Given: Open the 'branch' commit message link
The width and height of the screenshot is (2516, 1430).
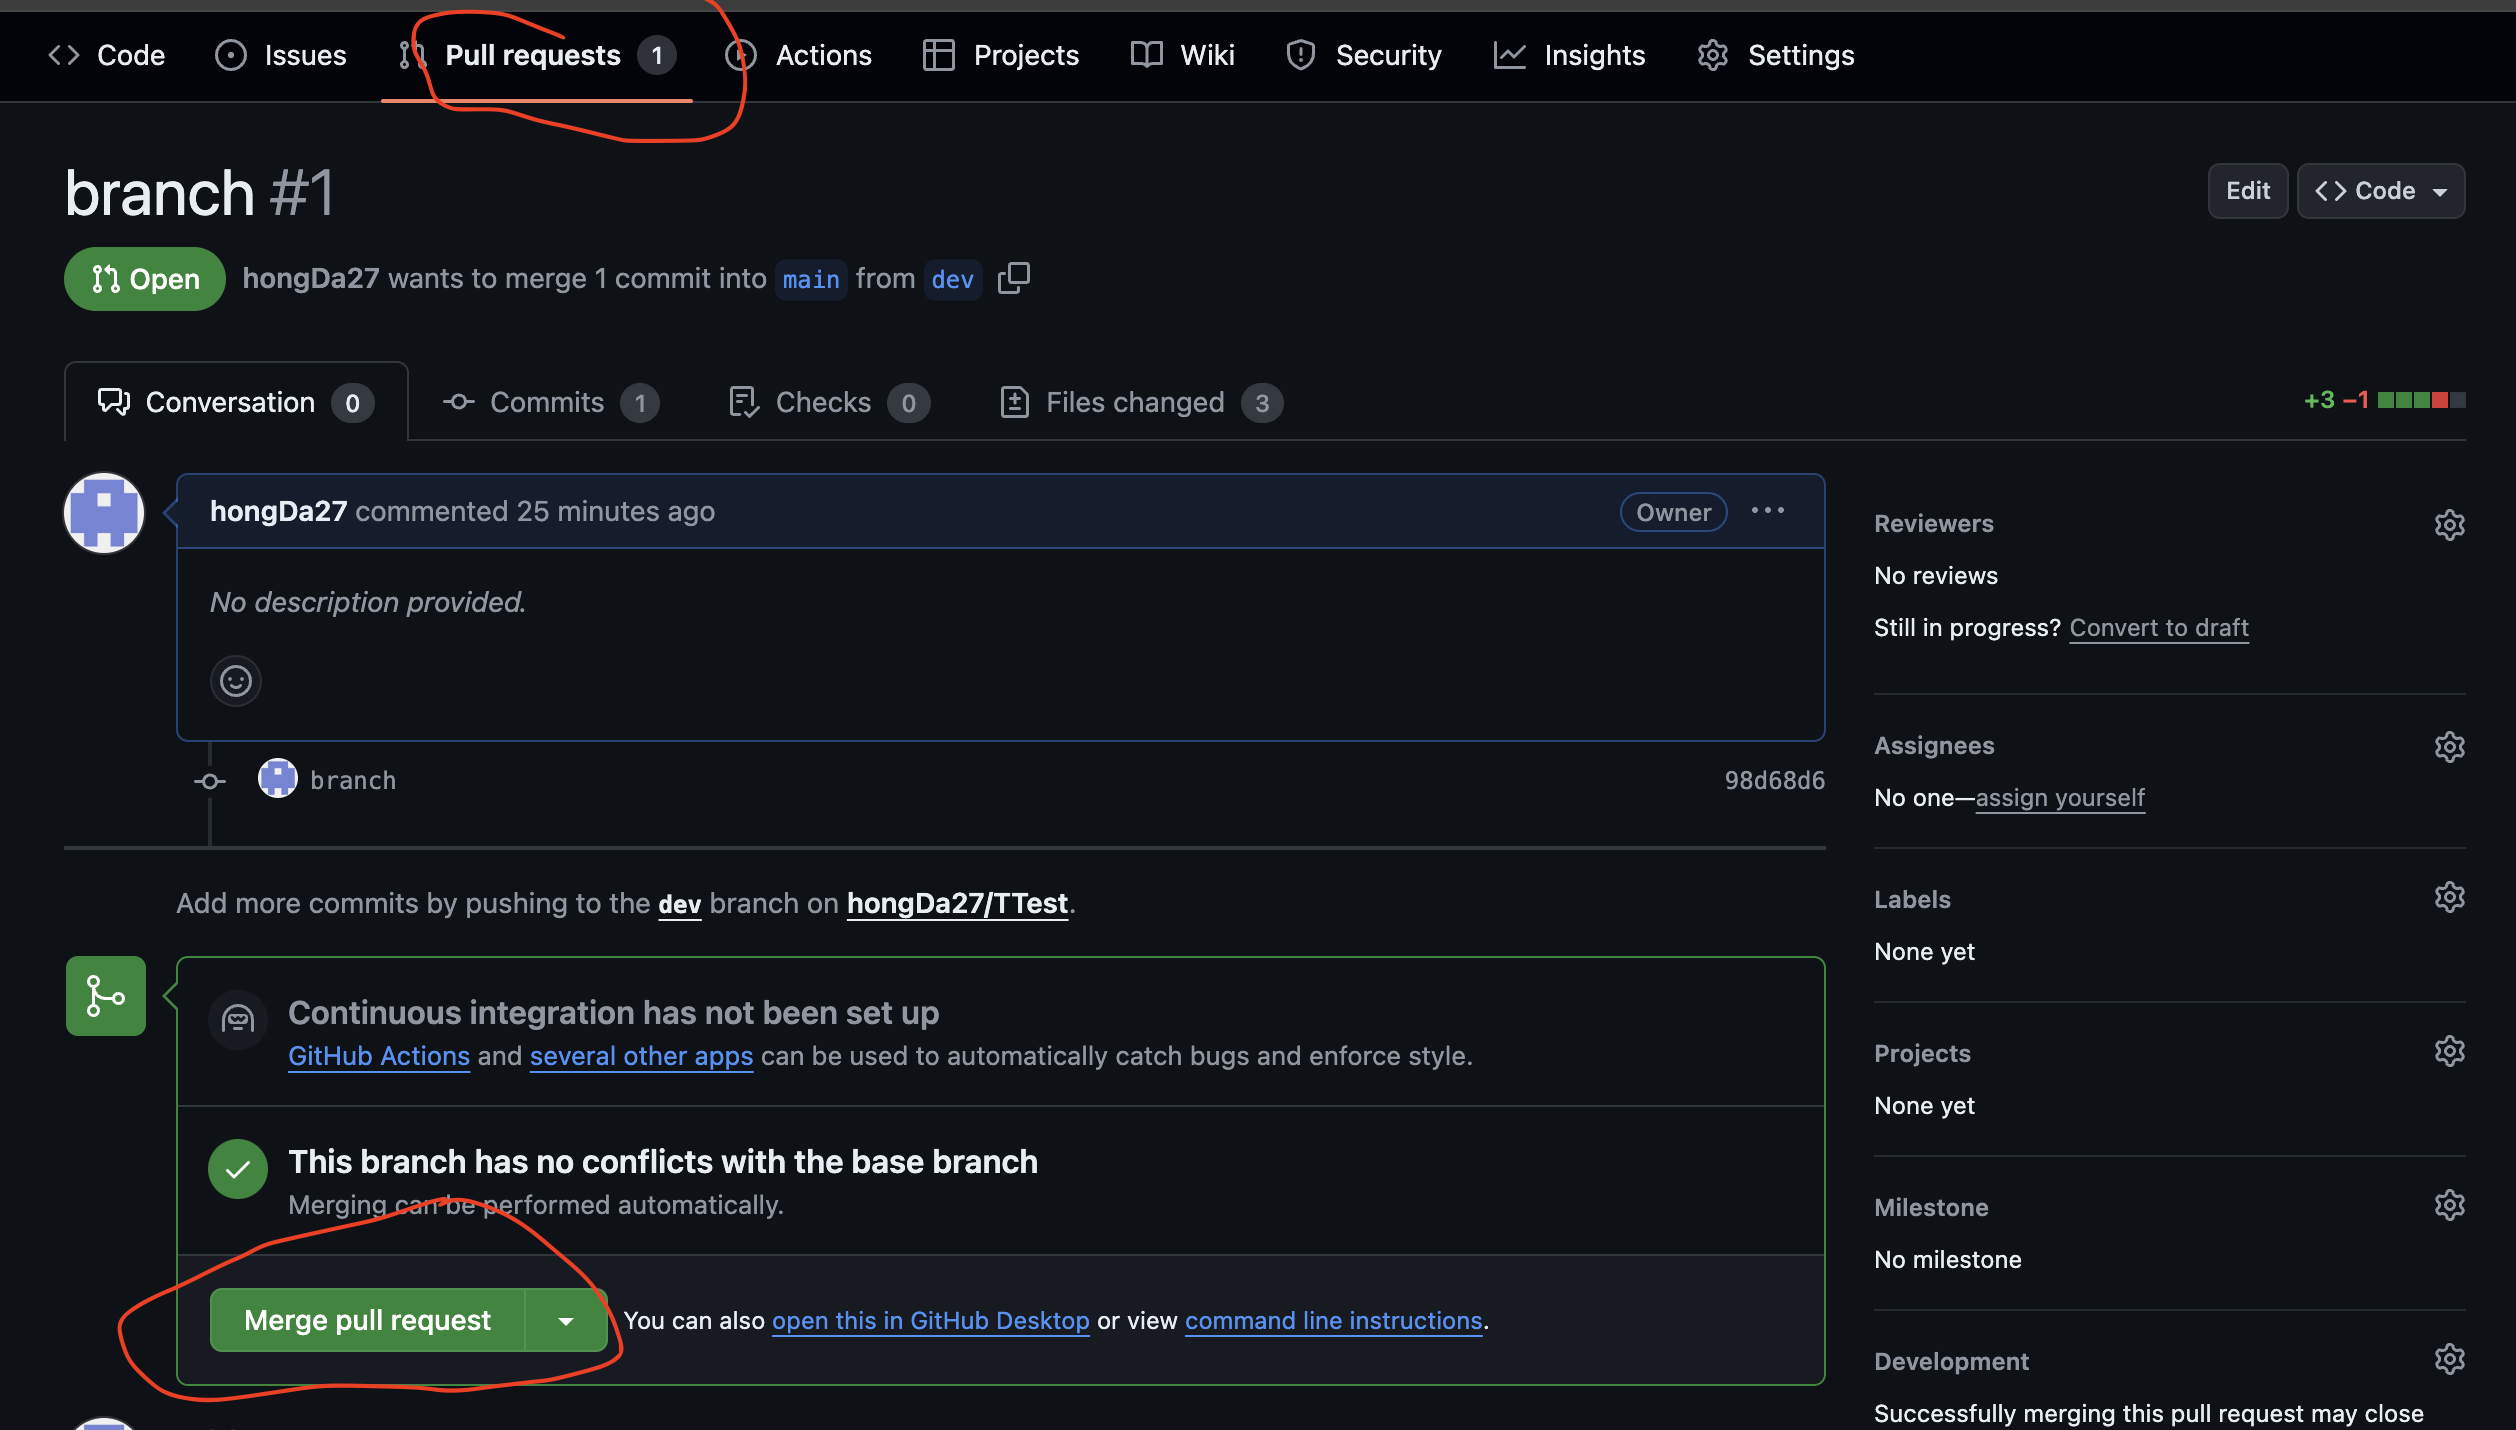Looking at the screenshot, I should pyautogui.click(x=353, y=780).
